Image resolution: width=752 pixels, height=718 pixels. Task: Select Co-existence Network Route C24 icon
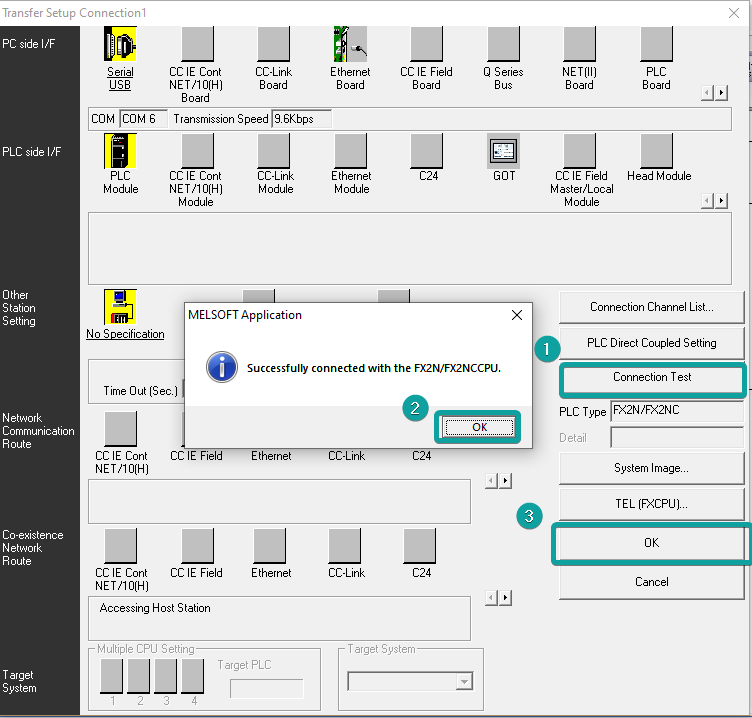point(420,546)
